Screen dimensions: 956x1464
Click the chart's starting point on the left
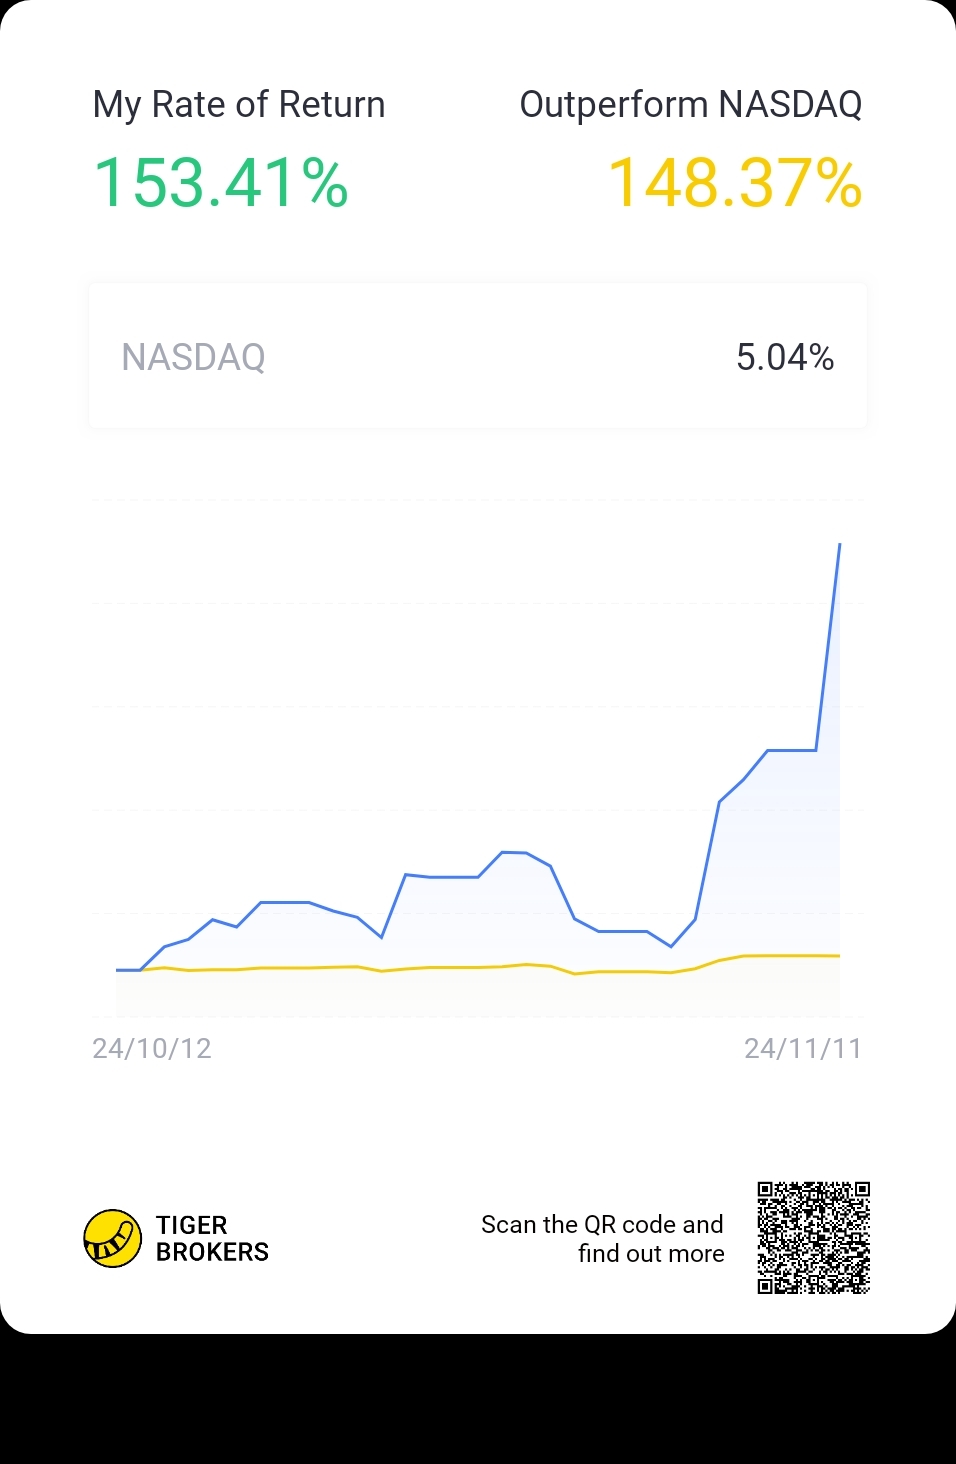[x=118, y=970]
